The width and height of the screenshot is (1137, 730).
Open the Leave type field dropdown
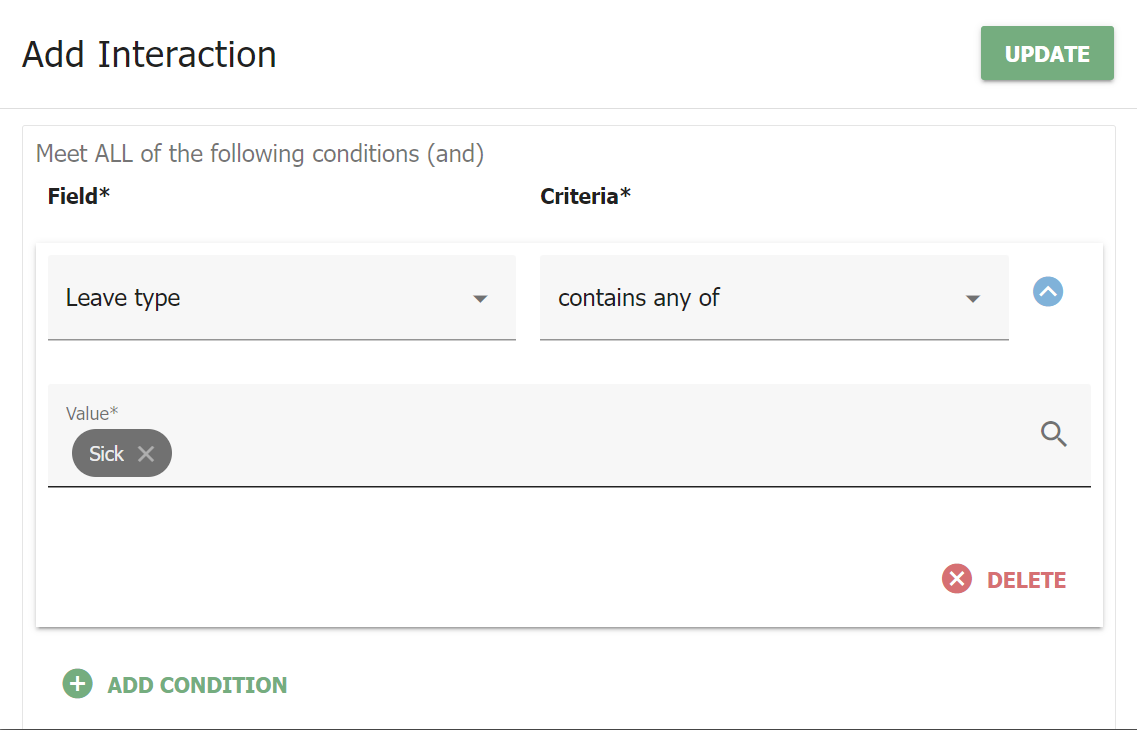[x=260, y=298]
